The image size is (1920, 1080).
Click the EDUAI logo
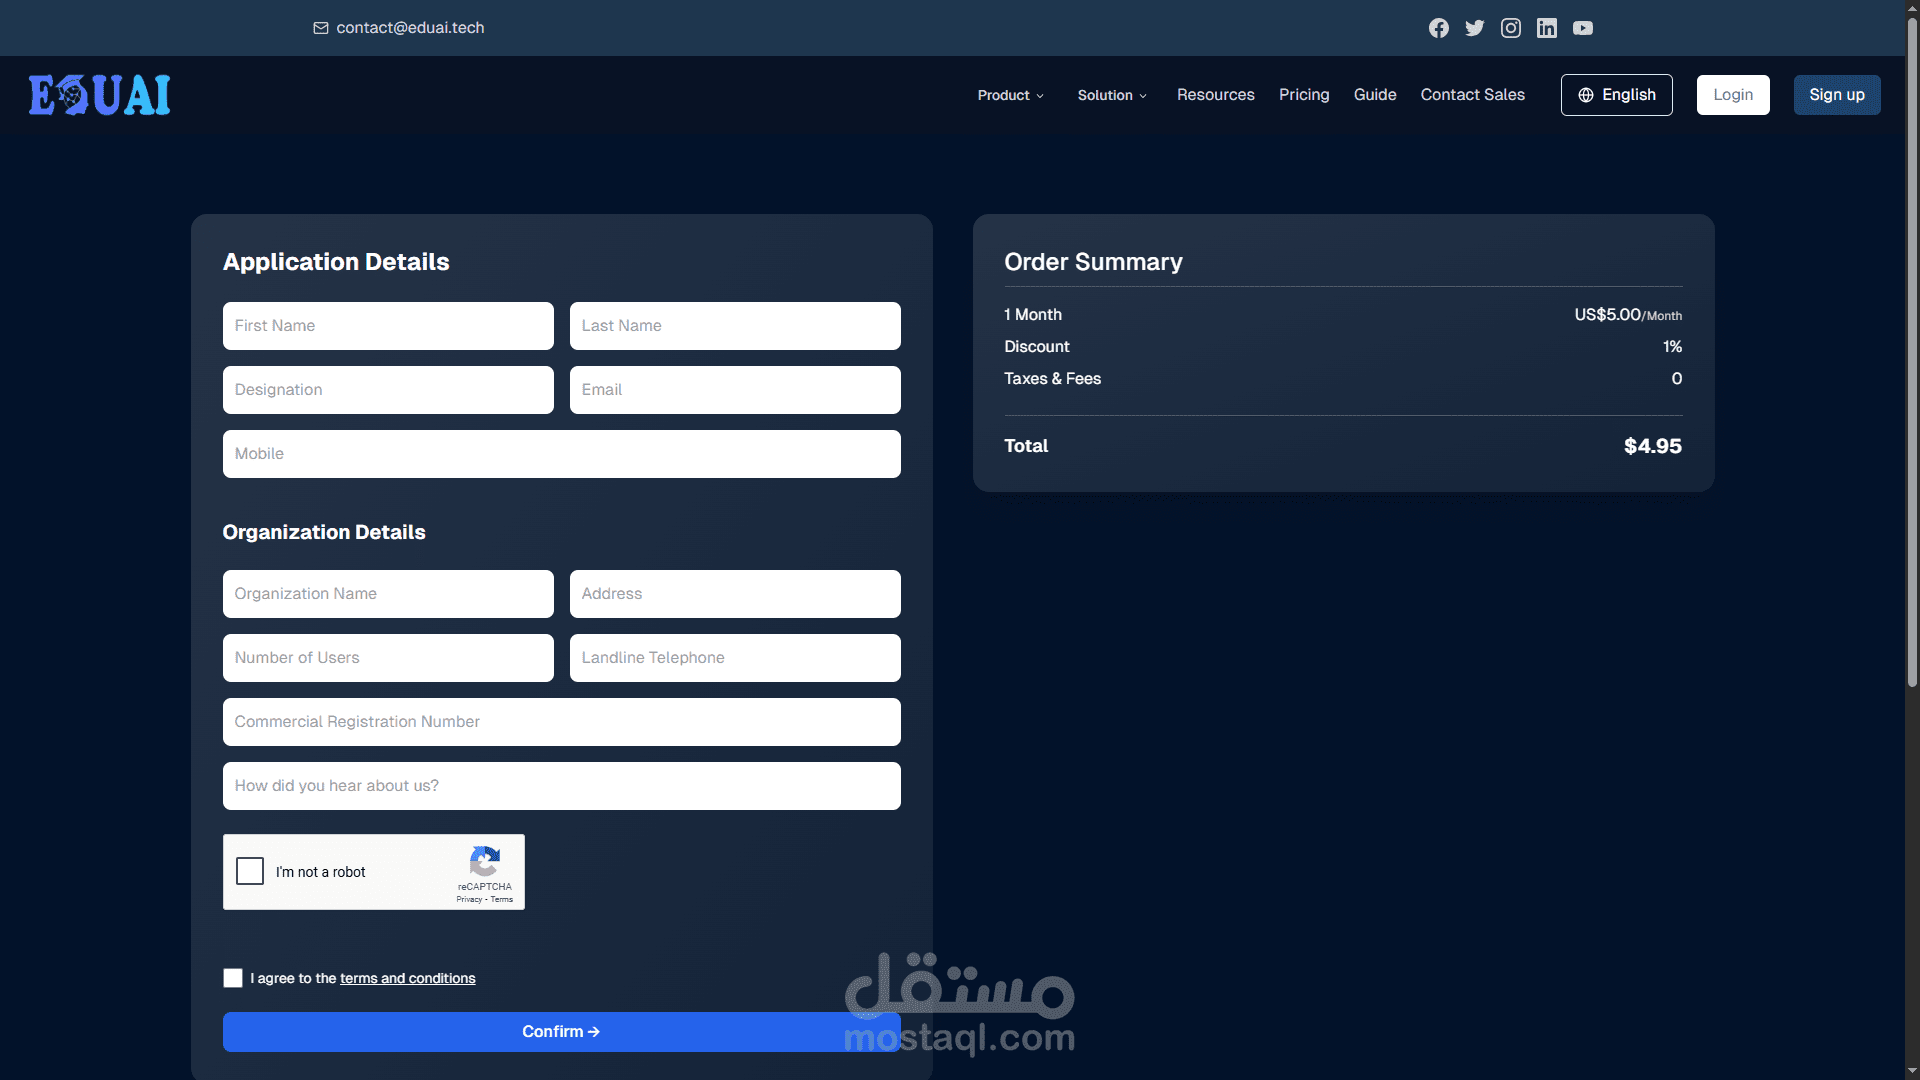[x=99, y=95]
